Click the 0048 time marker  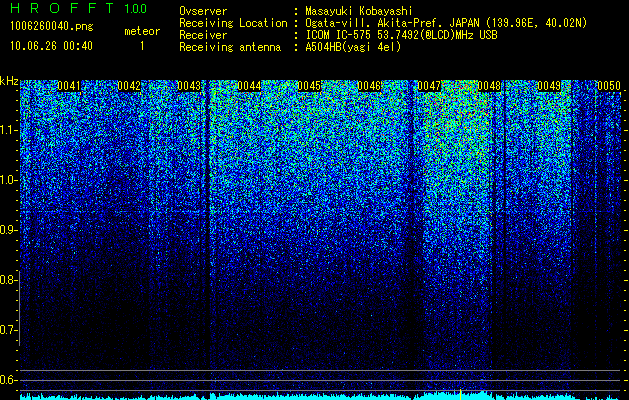click(489, 86)
